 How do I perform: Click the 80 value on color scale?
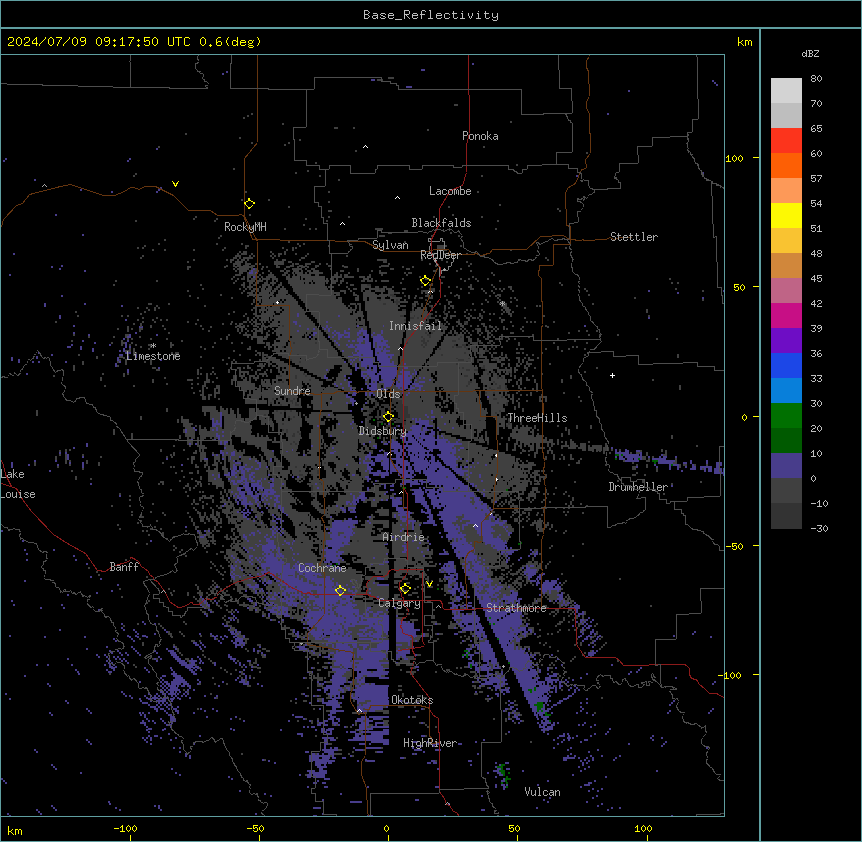(x=816, y=79)
